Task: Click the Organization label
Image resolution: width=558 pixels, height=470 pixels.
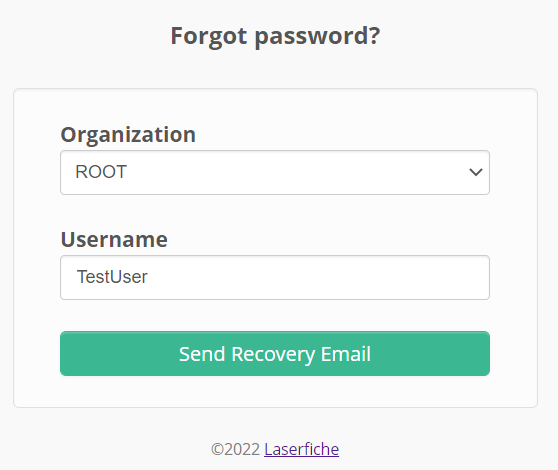Action: pos(128,135)
